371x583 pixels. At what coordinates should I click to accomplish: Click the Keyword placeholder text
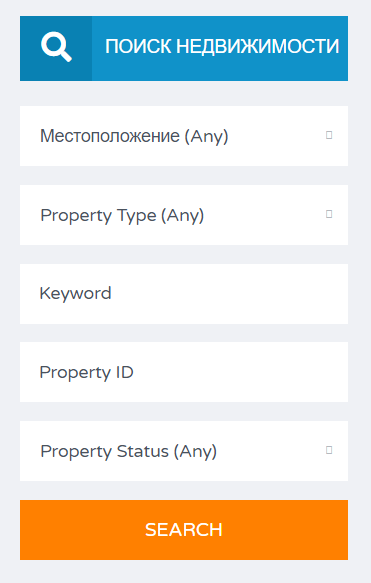pos(75,294)
